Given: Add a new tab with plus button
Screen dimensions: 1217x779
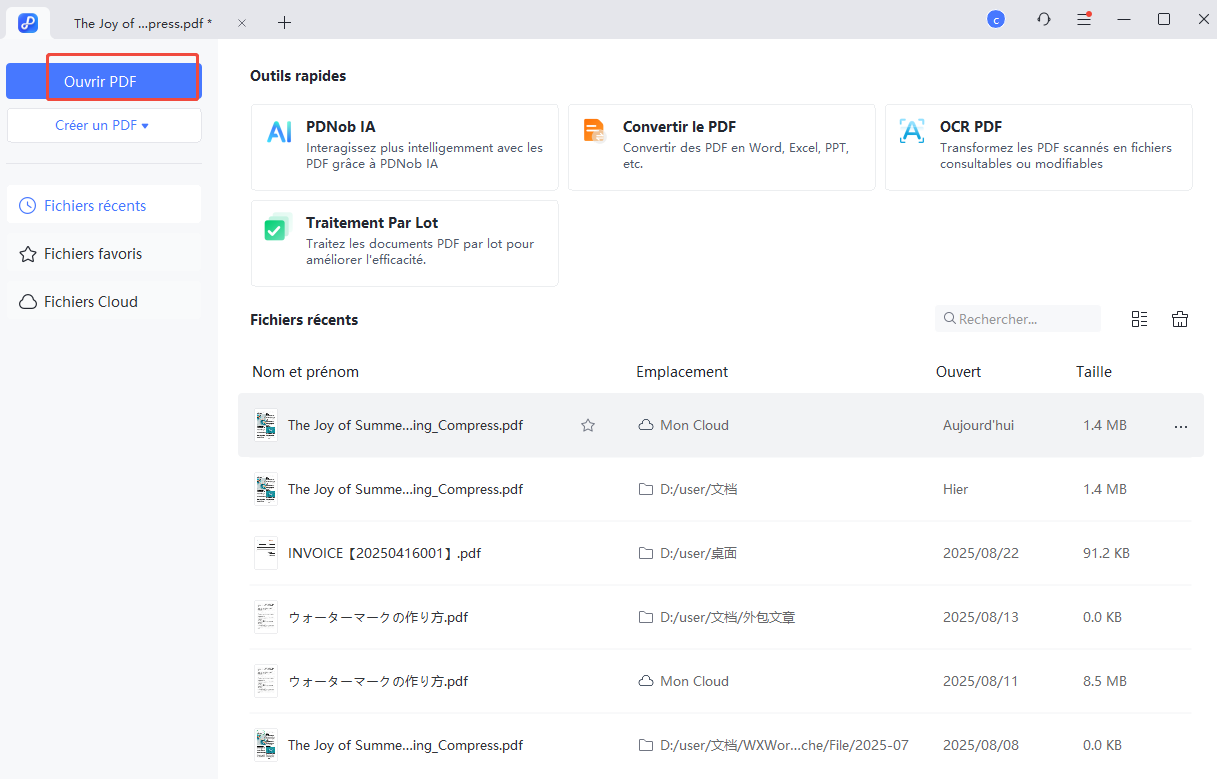Looking at the screenshot, I should (285, 22).
